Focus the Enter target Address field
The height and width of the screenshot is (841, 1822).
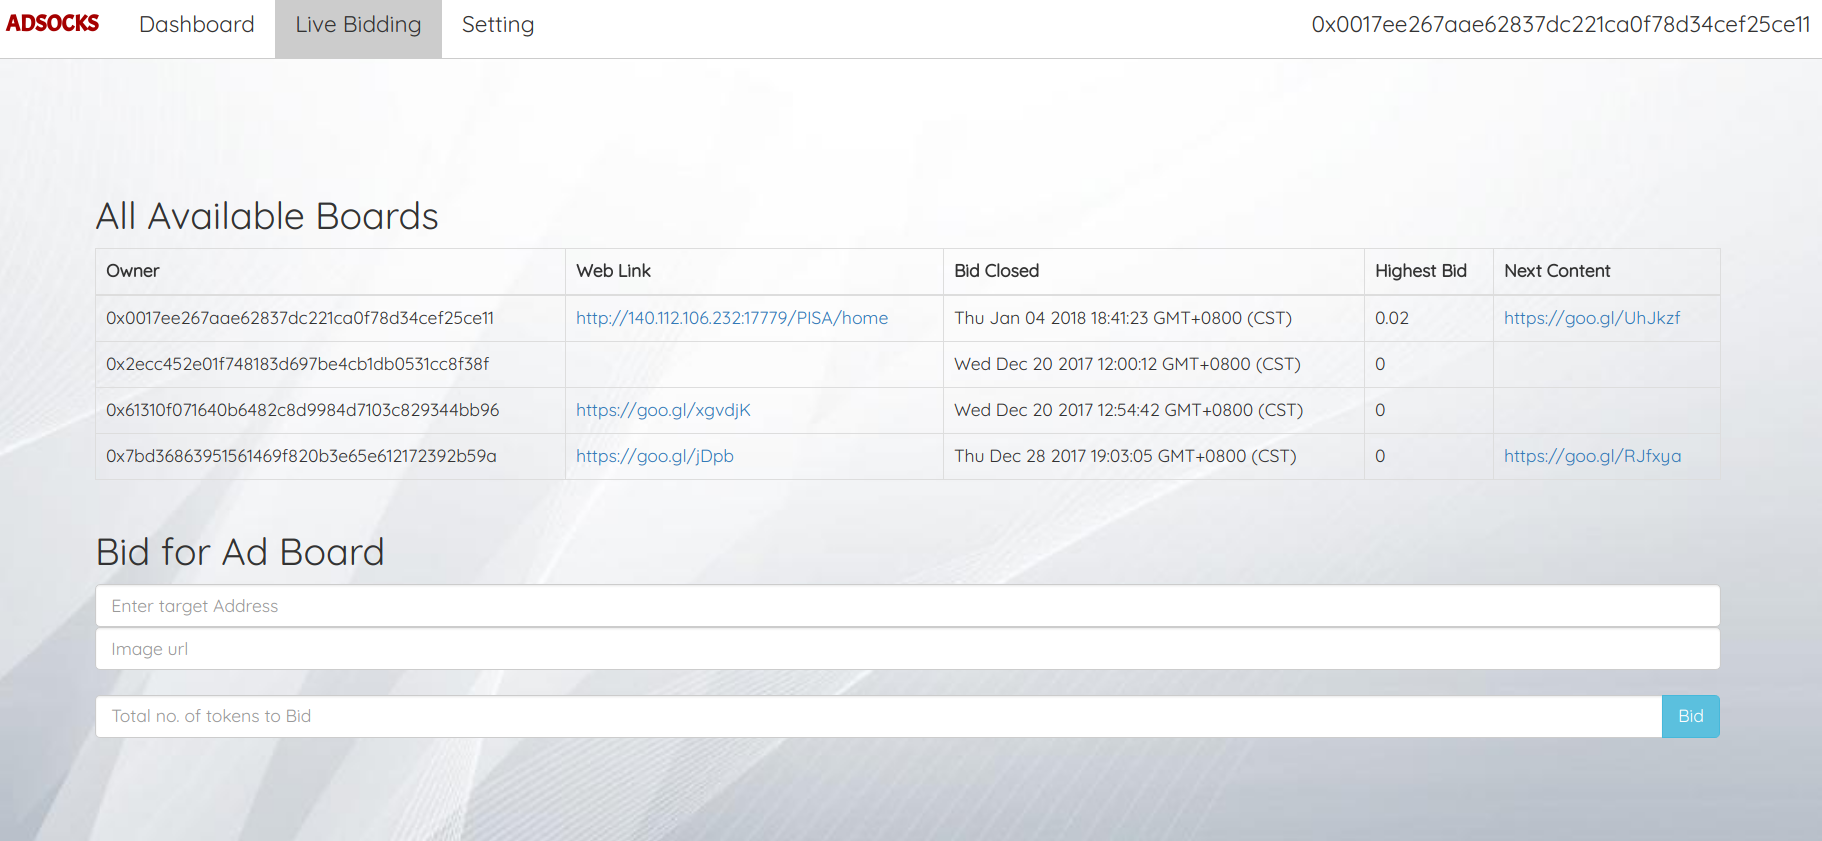click(908, 606)
